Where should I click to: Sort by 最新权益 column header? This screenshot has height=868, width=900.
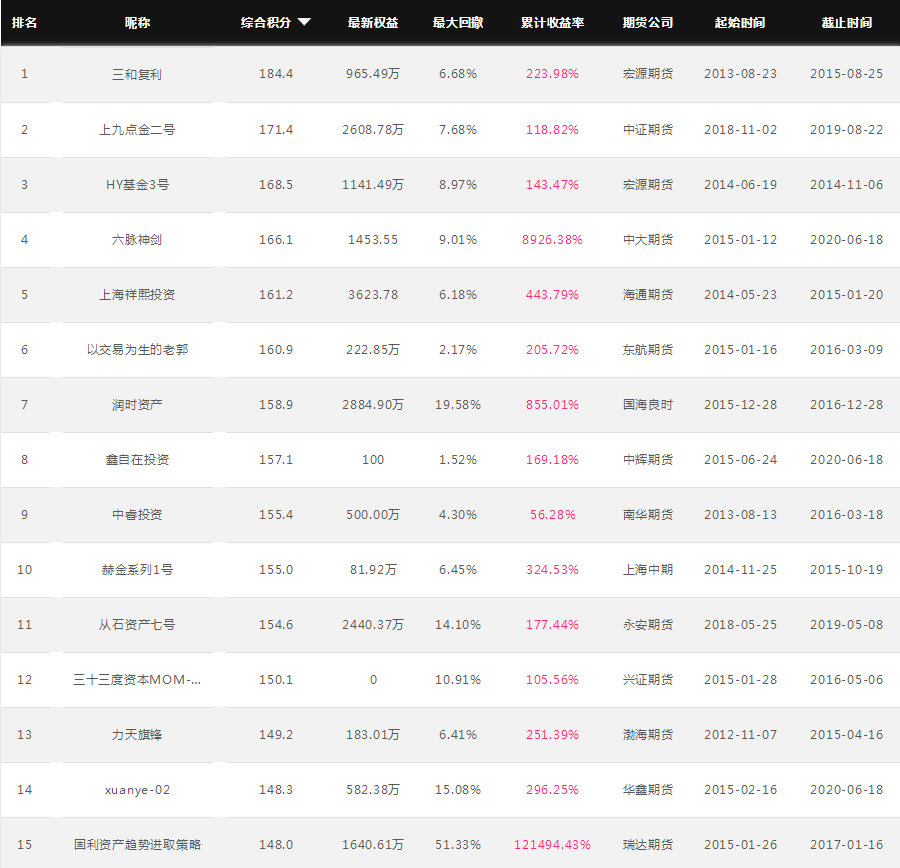tap(373, 22)
